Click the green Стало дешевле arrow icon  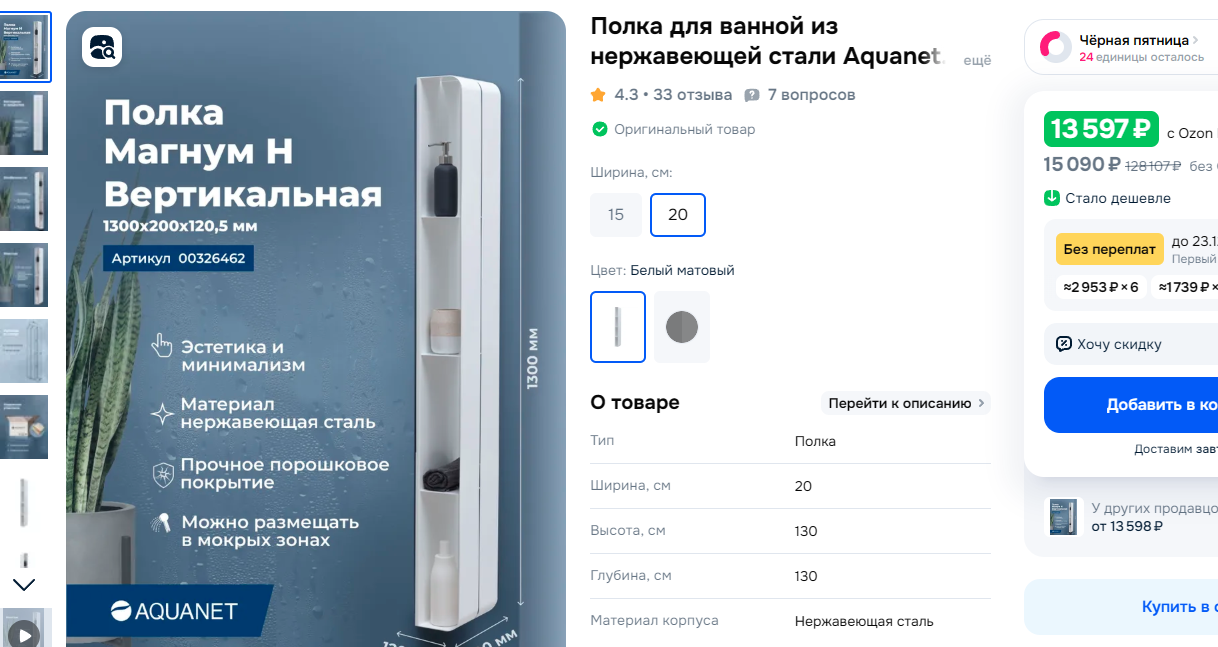pyautogui.click(x=1052, y=198)
